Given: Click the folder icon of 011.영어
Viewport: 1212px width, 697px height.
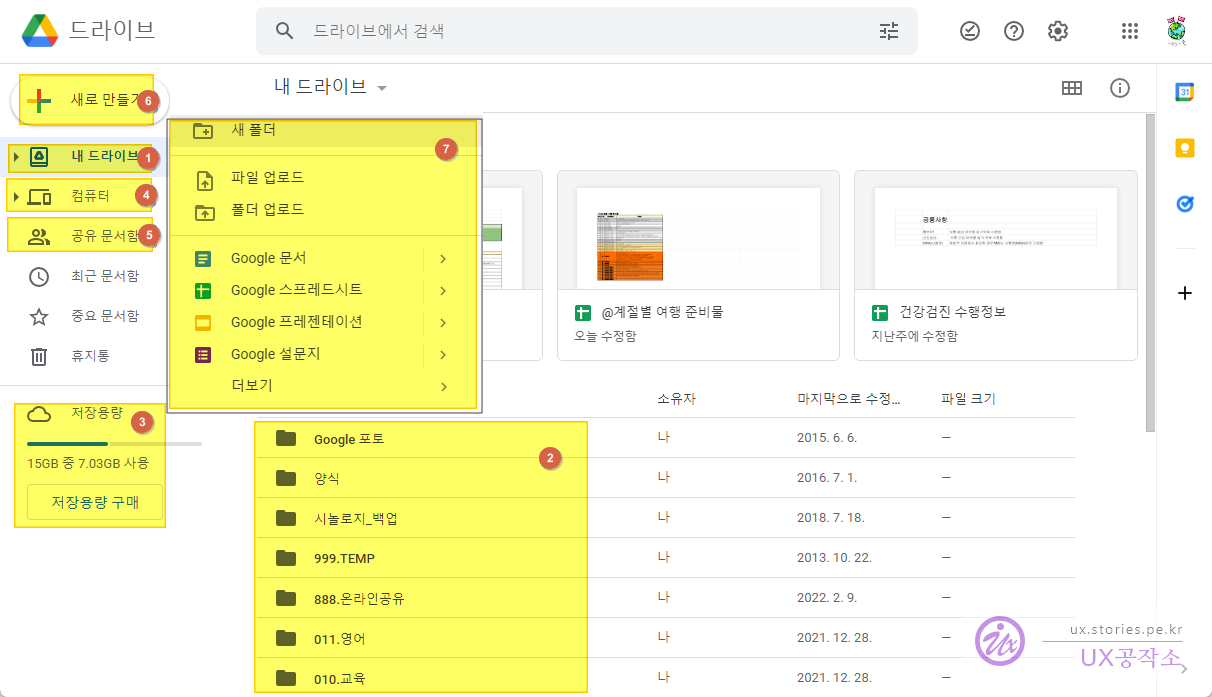Looking at the screenshot, I should (x=287, y=638).
